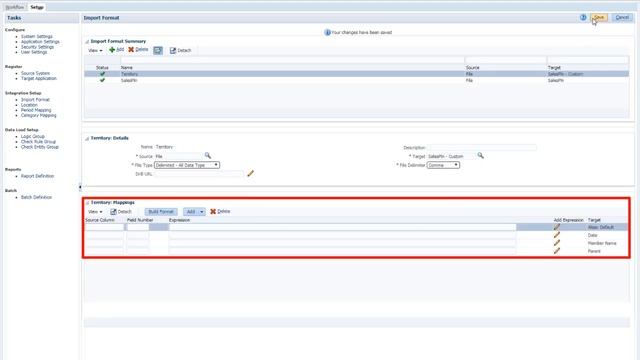The height and width of the screenshot is (360, 640).
Task: Open Batch Definition link
Action: [x=36, y=197]
